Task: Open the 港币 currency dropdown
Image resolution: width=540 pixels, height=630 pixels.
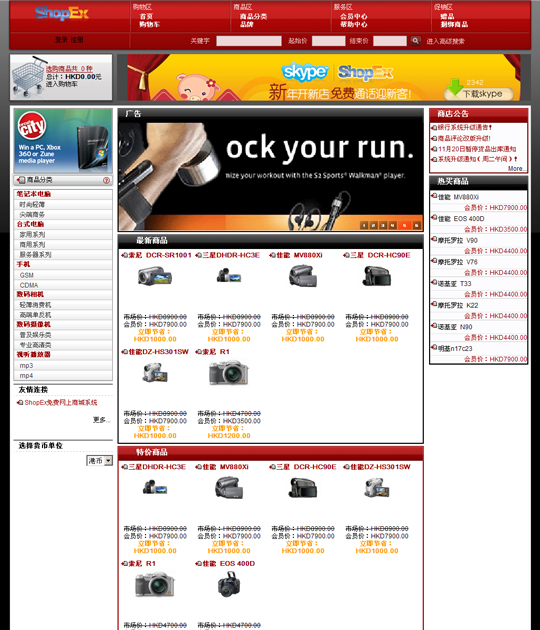Action: pos(100,460)
